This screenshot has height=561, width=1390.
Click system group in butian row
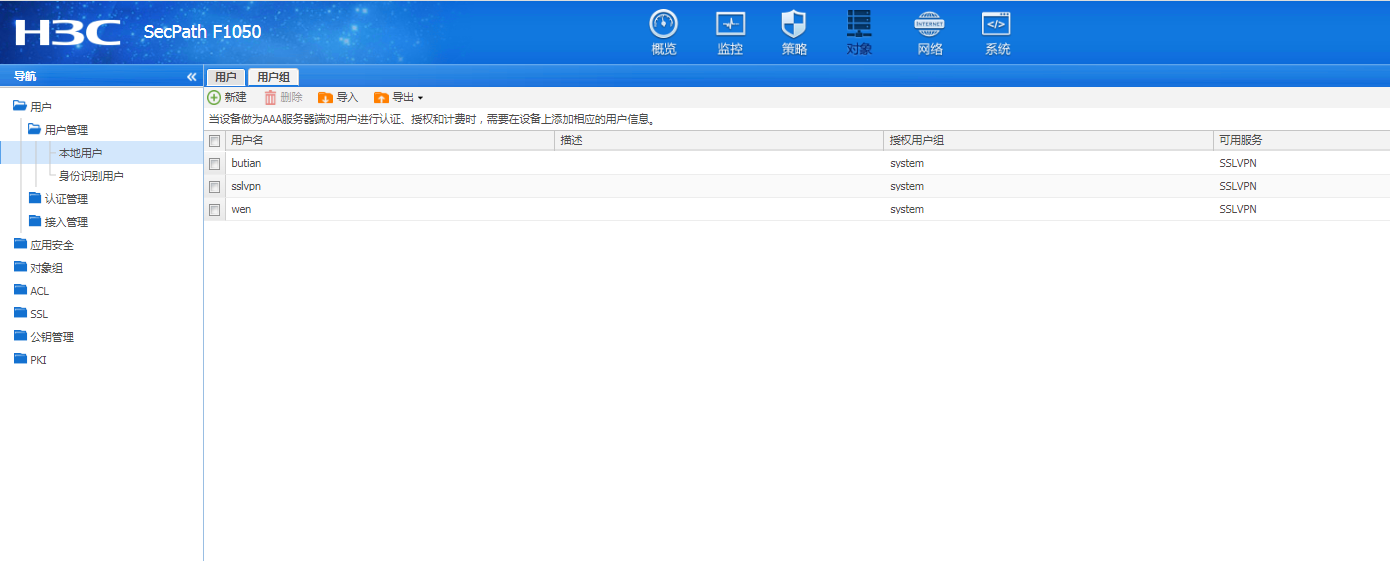(907, 163)
